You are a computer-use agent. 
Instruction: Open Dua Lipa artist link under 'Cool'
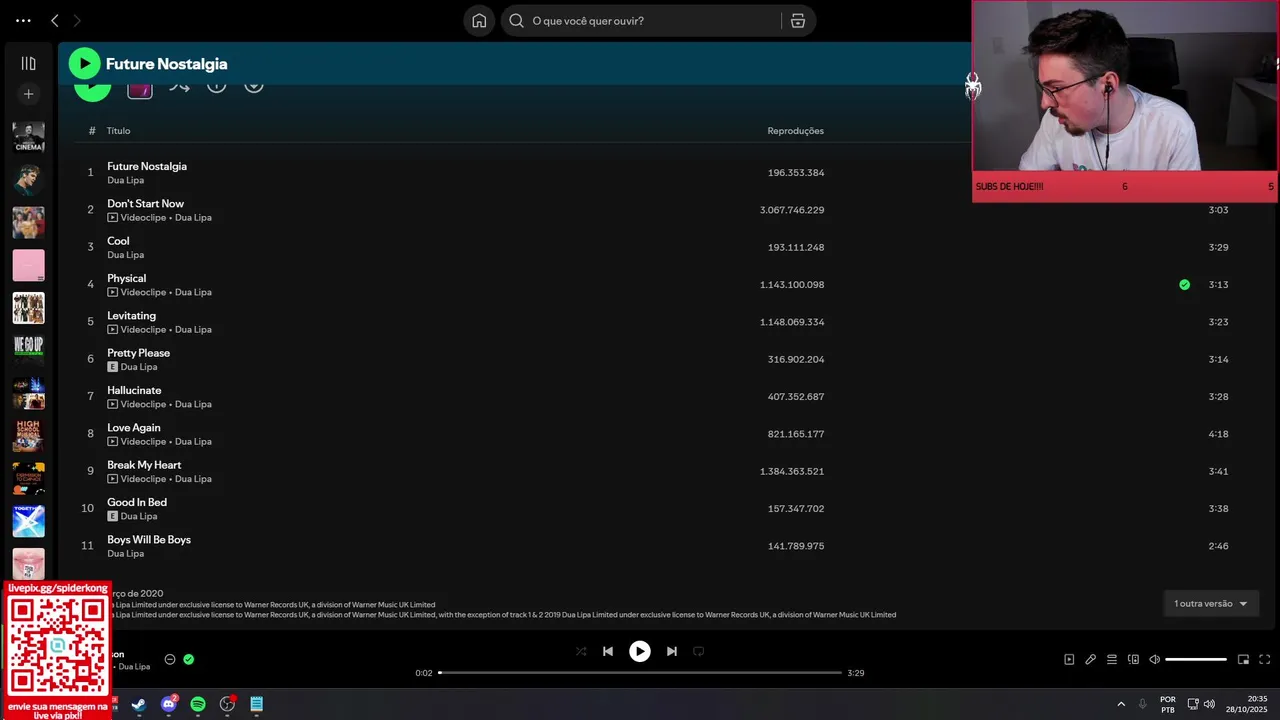click(x=125, y=255)
